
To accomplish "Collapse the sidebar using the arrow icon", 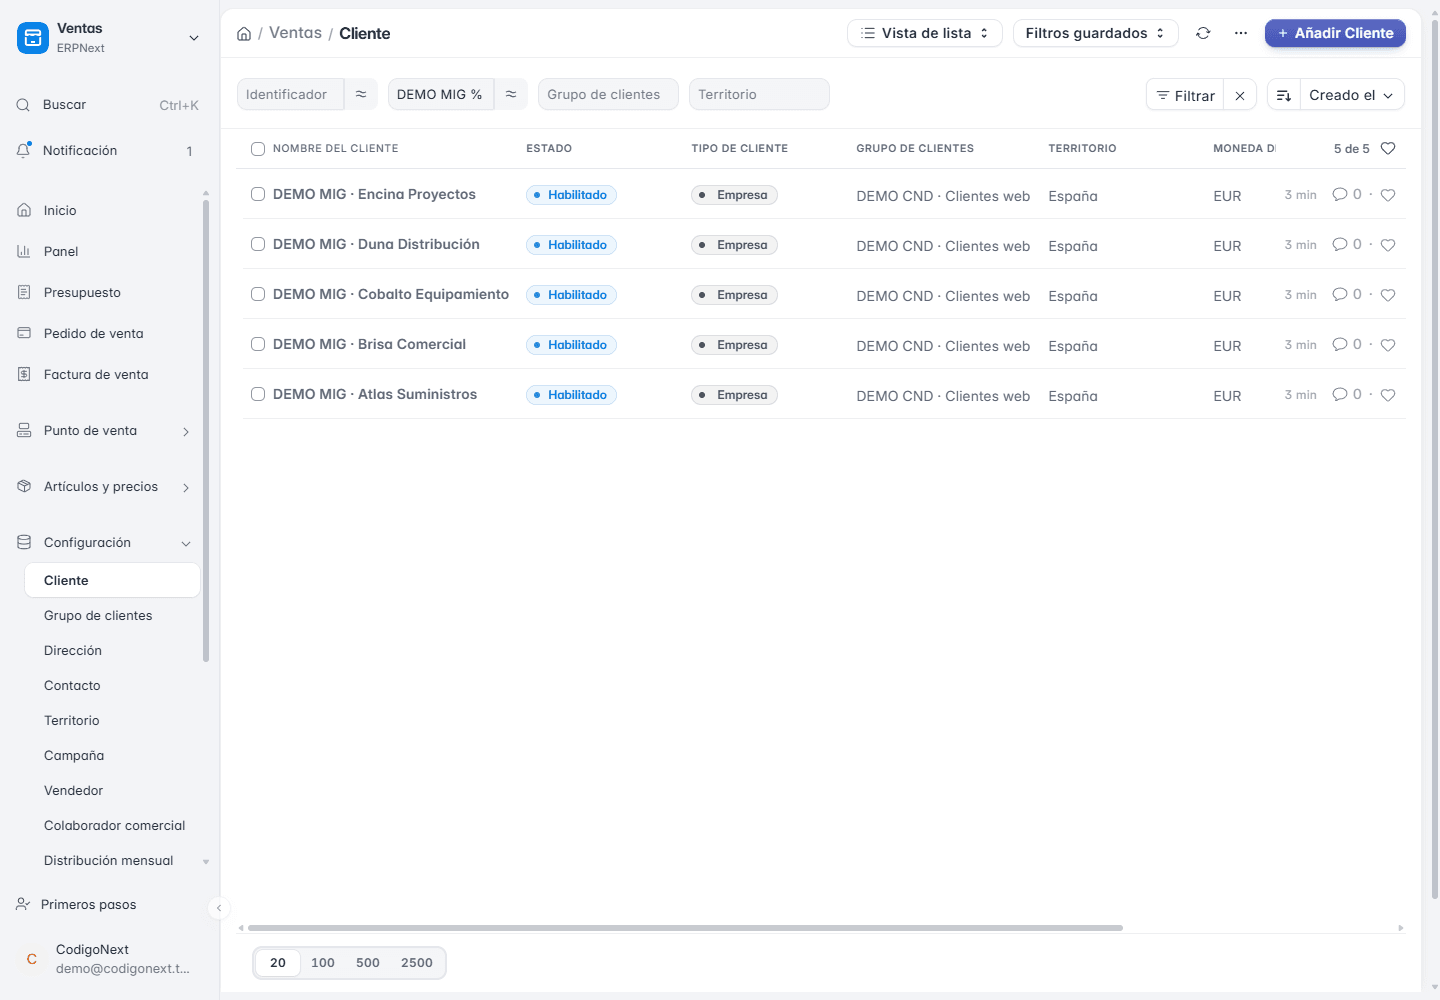I will [x=219, y=908].
